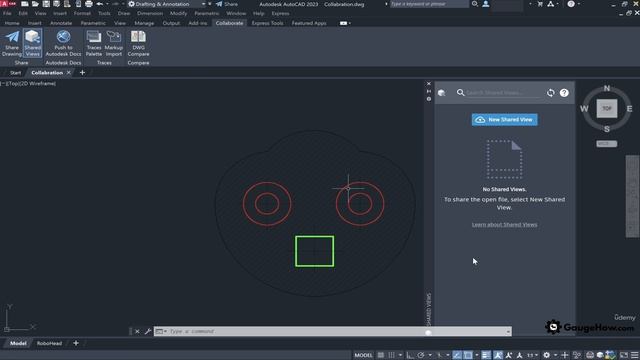Screen dimensions: 640x360
Task: Add a new layout with plus
Action: click(x=76, y=343)
